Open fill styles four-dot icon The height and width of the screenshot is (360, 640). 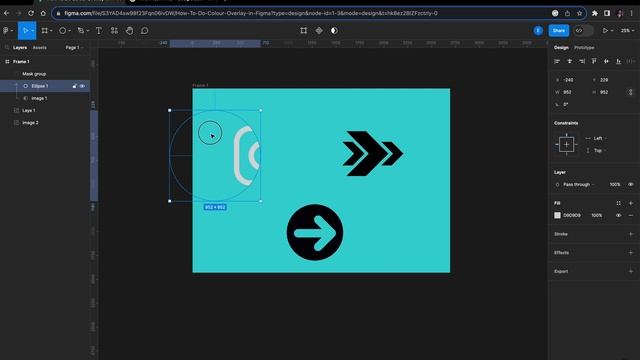[x=618, y=203]
